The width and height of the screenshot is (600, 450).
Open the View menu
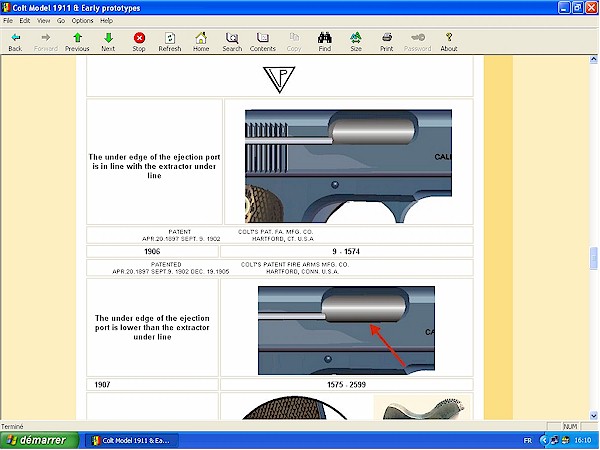pyautogui.click(x=43, y=21)
